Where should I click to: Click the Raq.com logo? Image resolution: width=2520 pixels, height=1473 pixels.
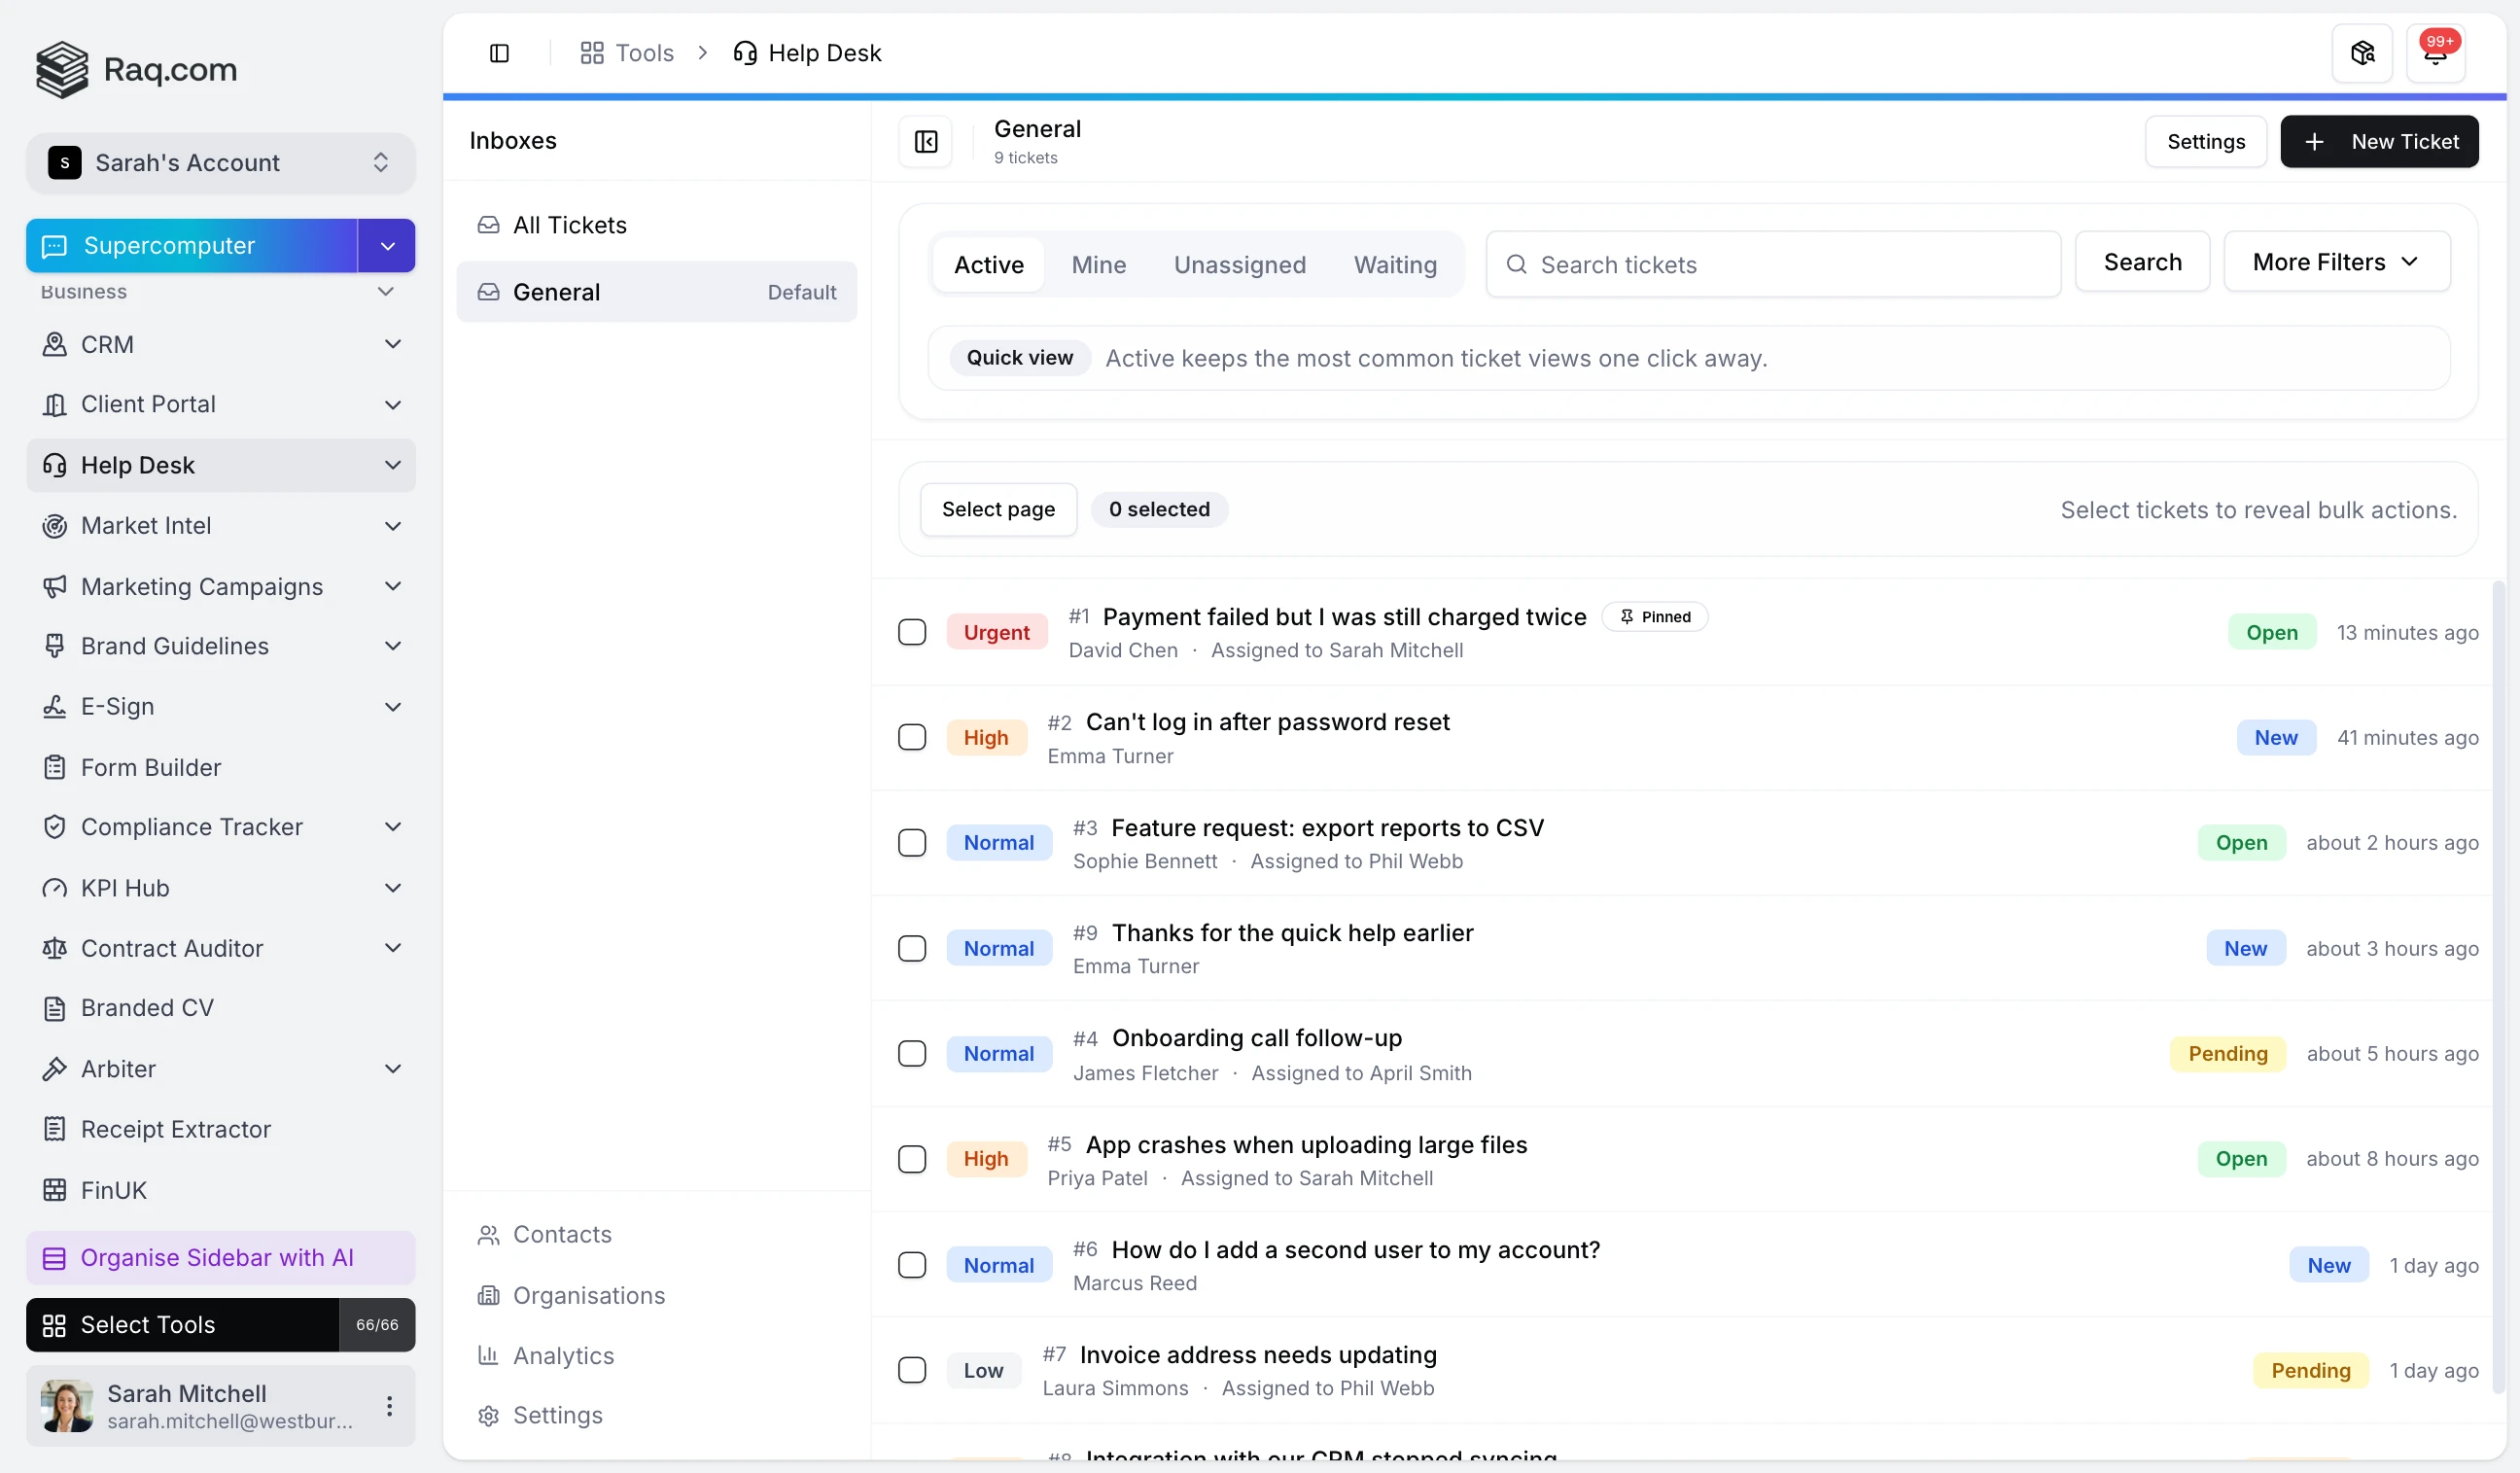[x=137, y=69]
